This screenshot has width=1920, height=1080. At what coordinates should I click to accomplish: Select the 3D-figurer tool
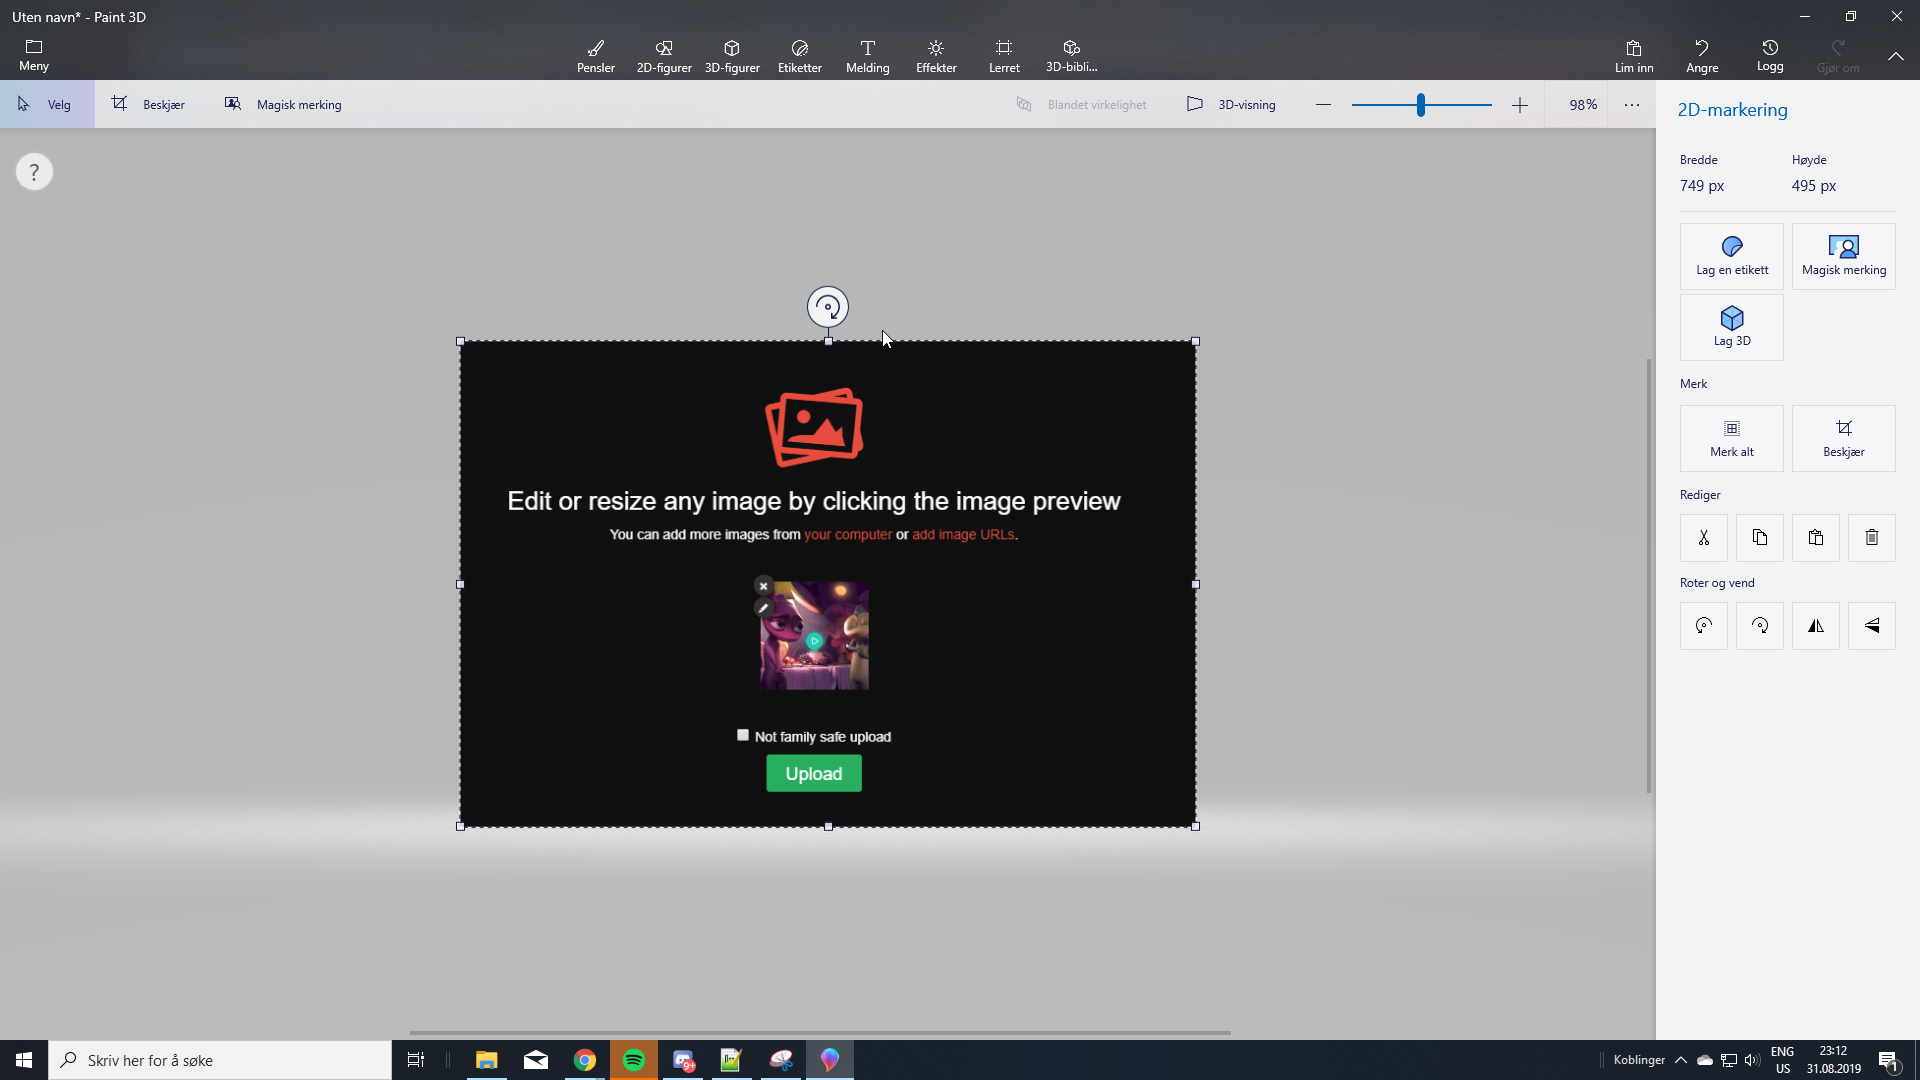point(732,56)
